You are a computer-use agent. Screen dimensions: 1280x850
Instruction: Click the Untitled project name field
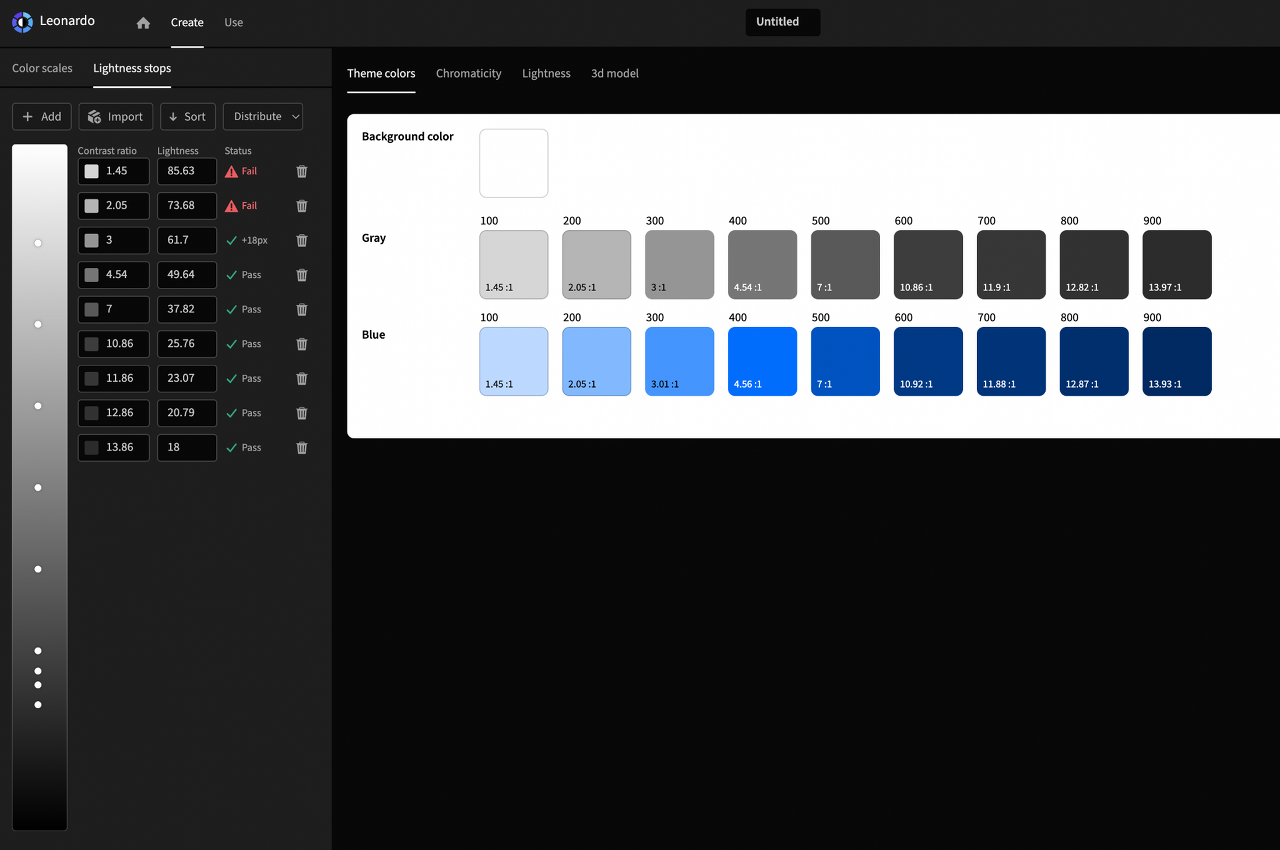[783, 22]
